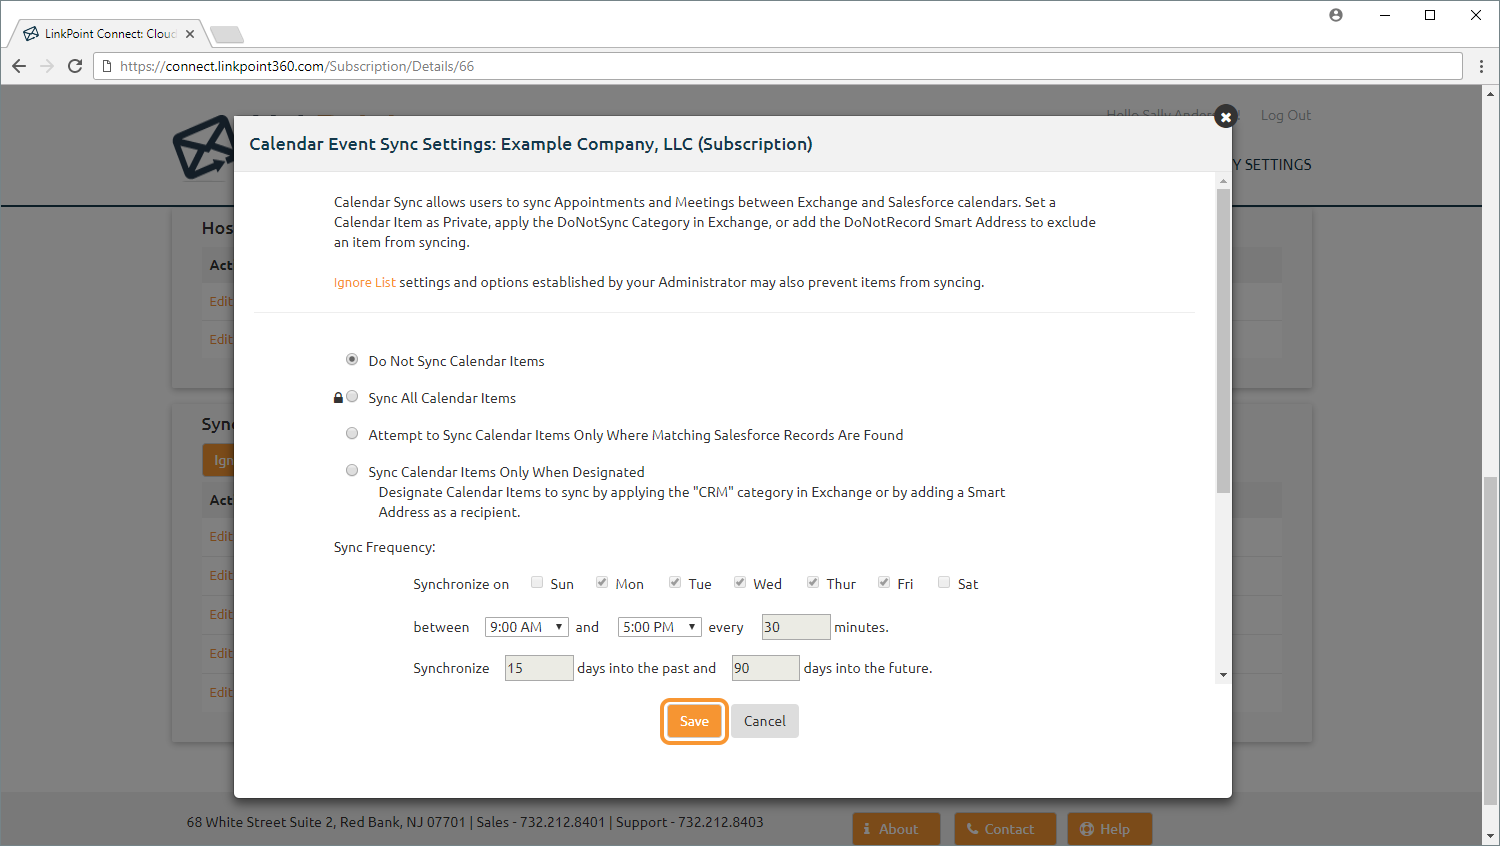Click the page's main vertical scrollbar thumb
The width and height of the screenshot is (1500, 846).
(1491, 640)
